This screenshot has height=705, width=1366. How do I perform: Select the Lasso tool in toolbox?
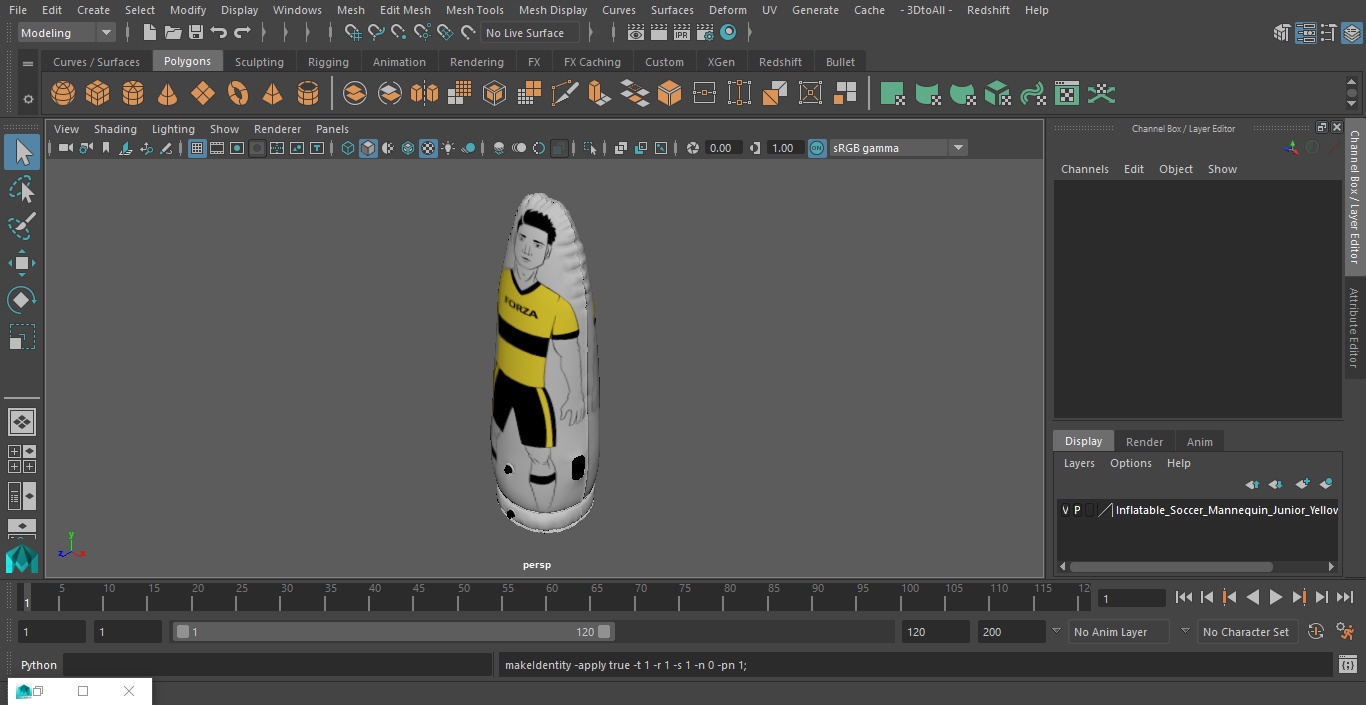point(21,190)
